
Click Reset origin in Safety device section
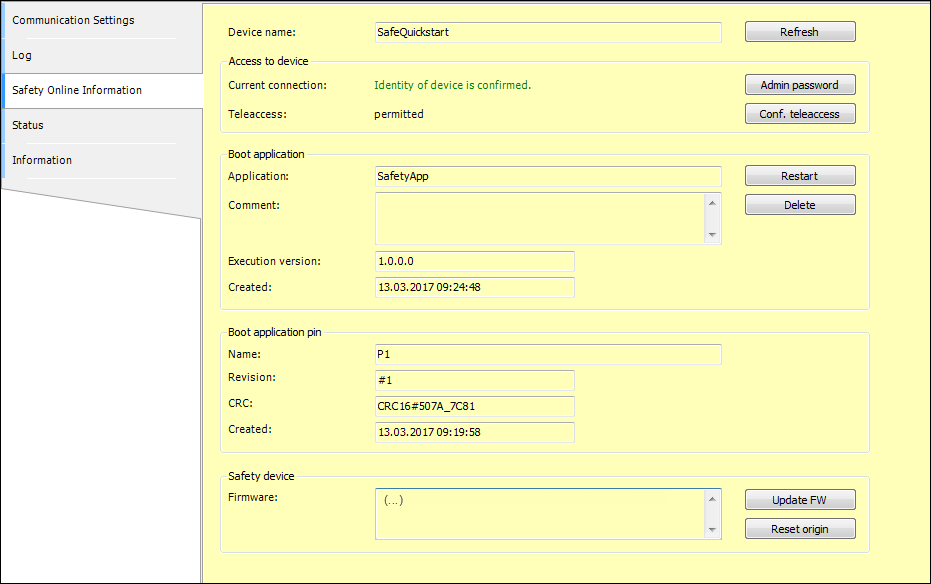click(799, 528)
